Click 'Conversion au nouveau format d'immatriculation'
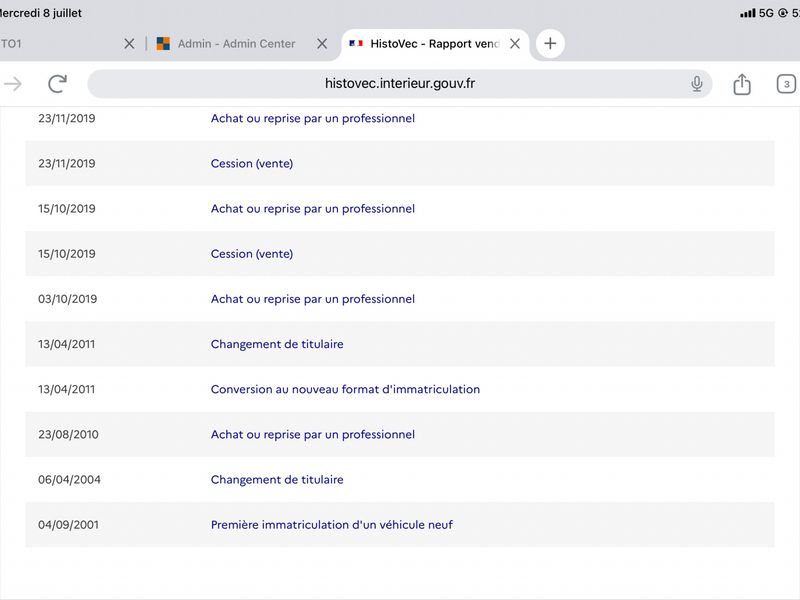Viewport: 800px width, 600px height. (345, 389)
